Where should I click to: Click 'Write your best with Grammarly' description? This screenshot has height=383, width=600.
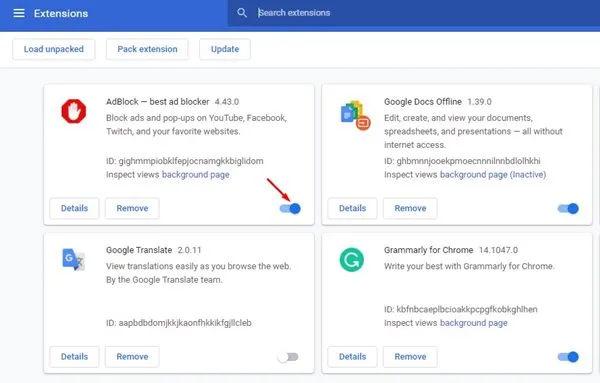pyautogui.click(x=469, y=266)
